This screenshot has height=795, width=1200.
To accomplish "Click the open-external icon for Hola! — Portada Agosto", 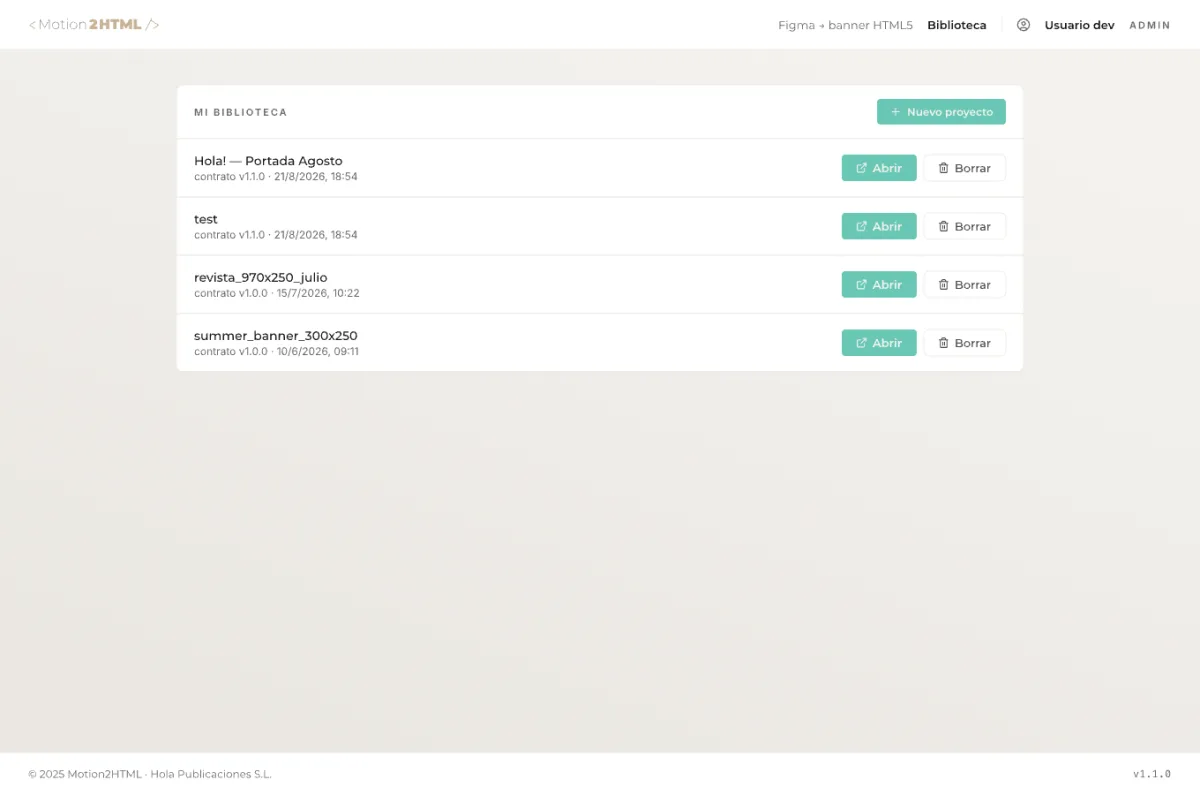I will tap(861, 168).
